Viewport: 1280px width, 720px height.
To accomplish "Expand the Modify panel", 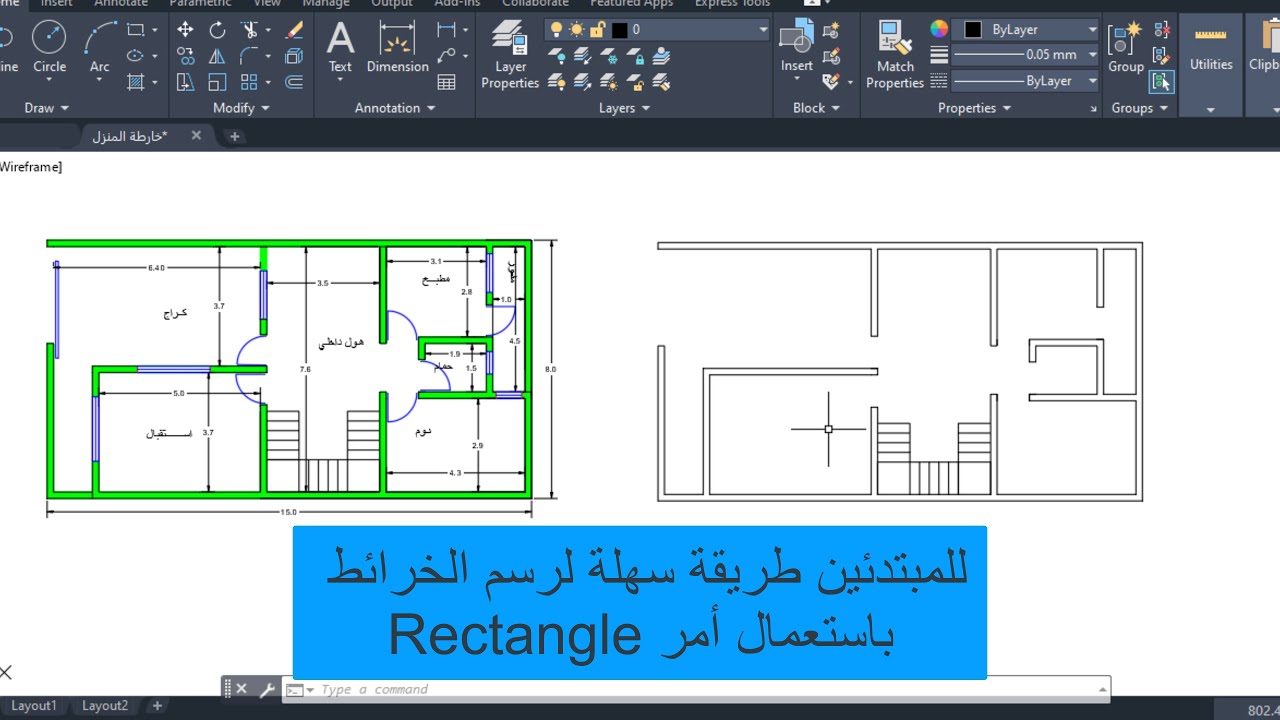I will pos(241,108).
